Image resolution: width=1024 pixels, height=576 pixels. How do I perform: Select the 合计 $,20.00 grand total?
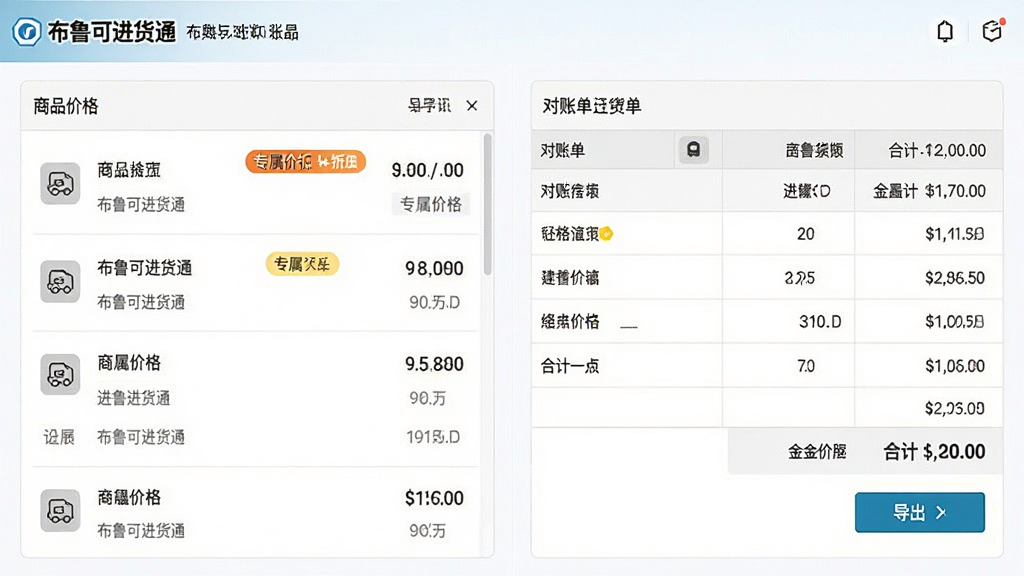(x=935, y=451)
